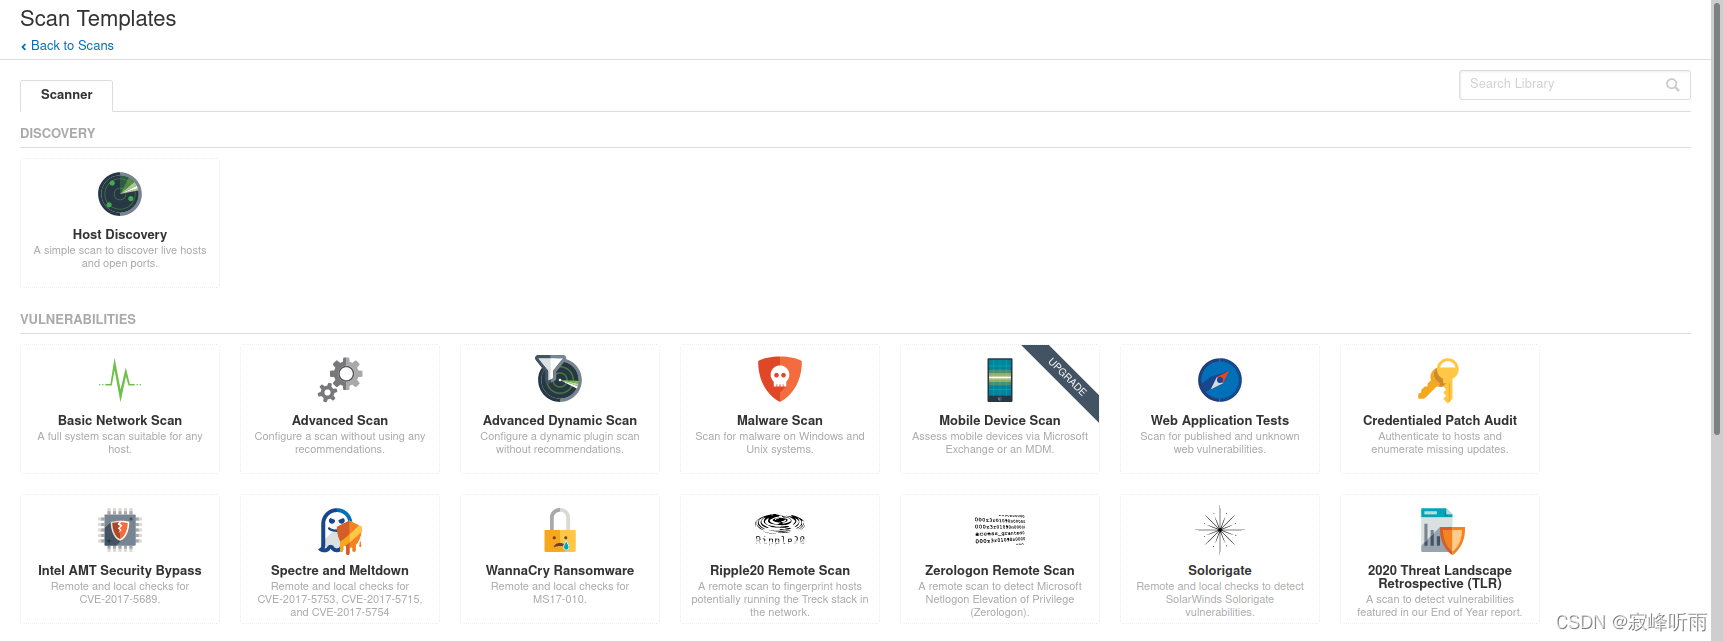Pick the Advanced Dynamic Scan title
This screenshot has height=641, width=1723.
(560, 421)
